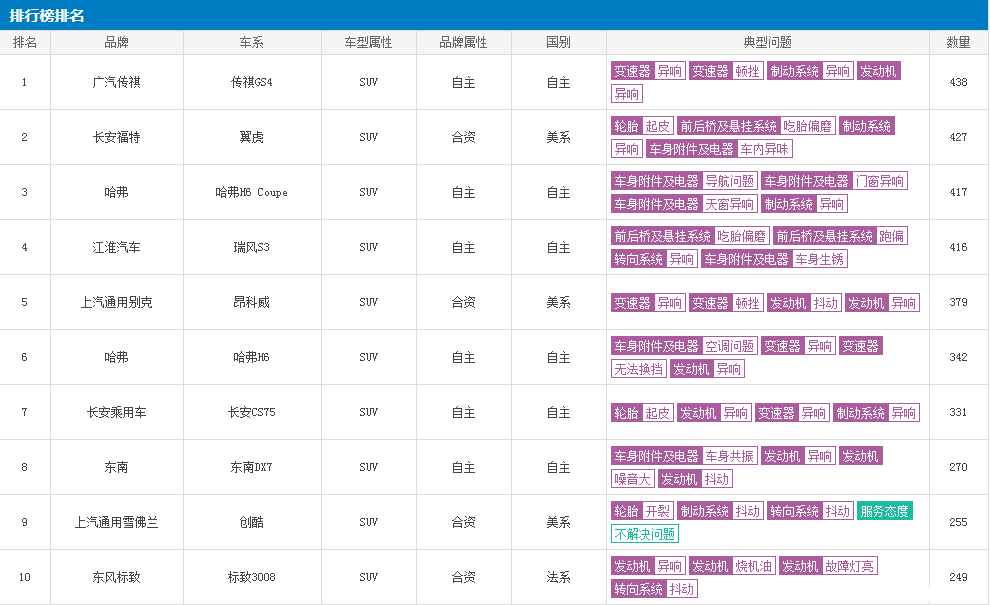
Task: Click the complaint count 438
Action: [958, 82]
